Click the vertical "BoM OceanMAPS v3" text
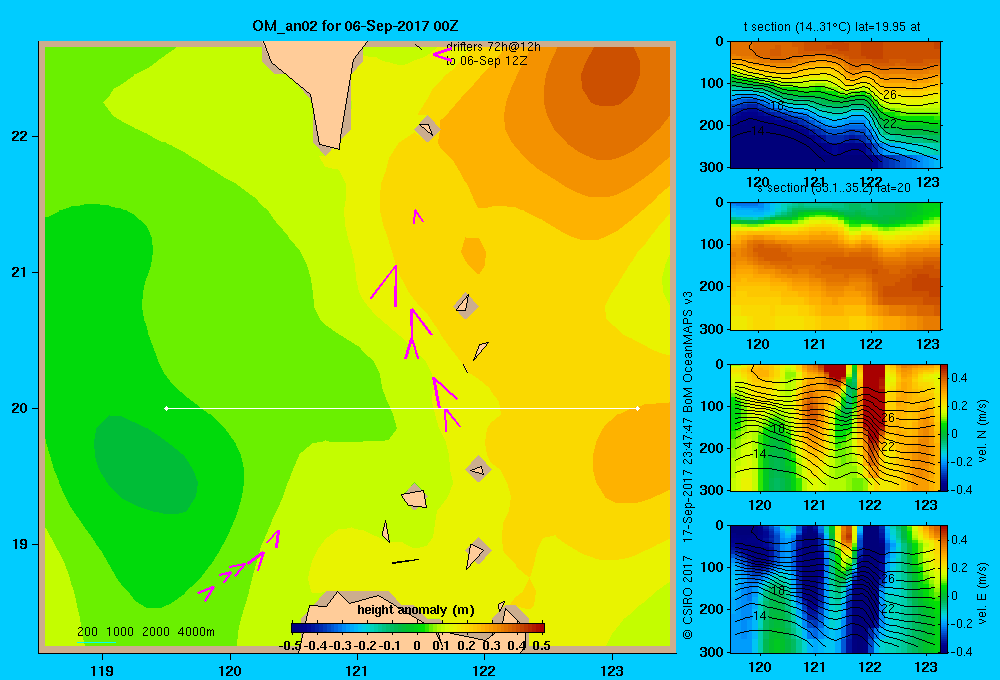The width and height of the screenshot is (1000, 680). (688, 352)
